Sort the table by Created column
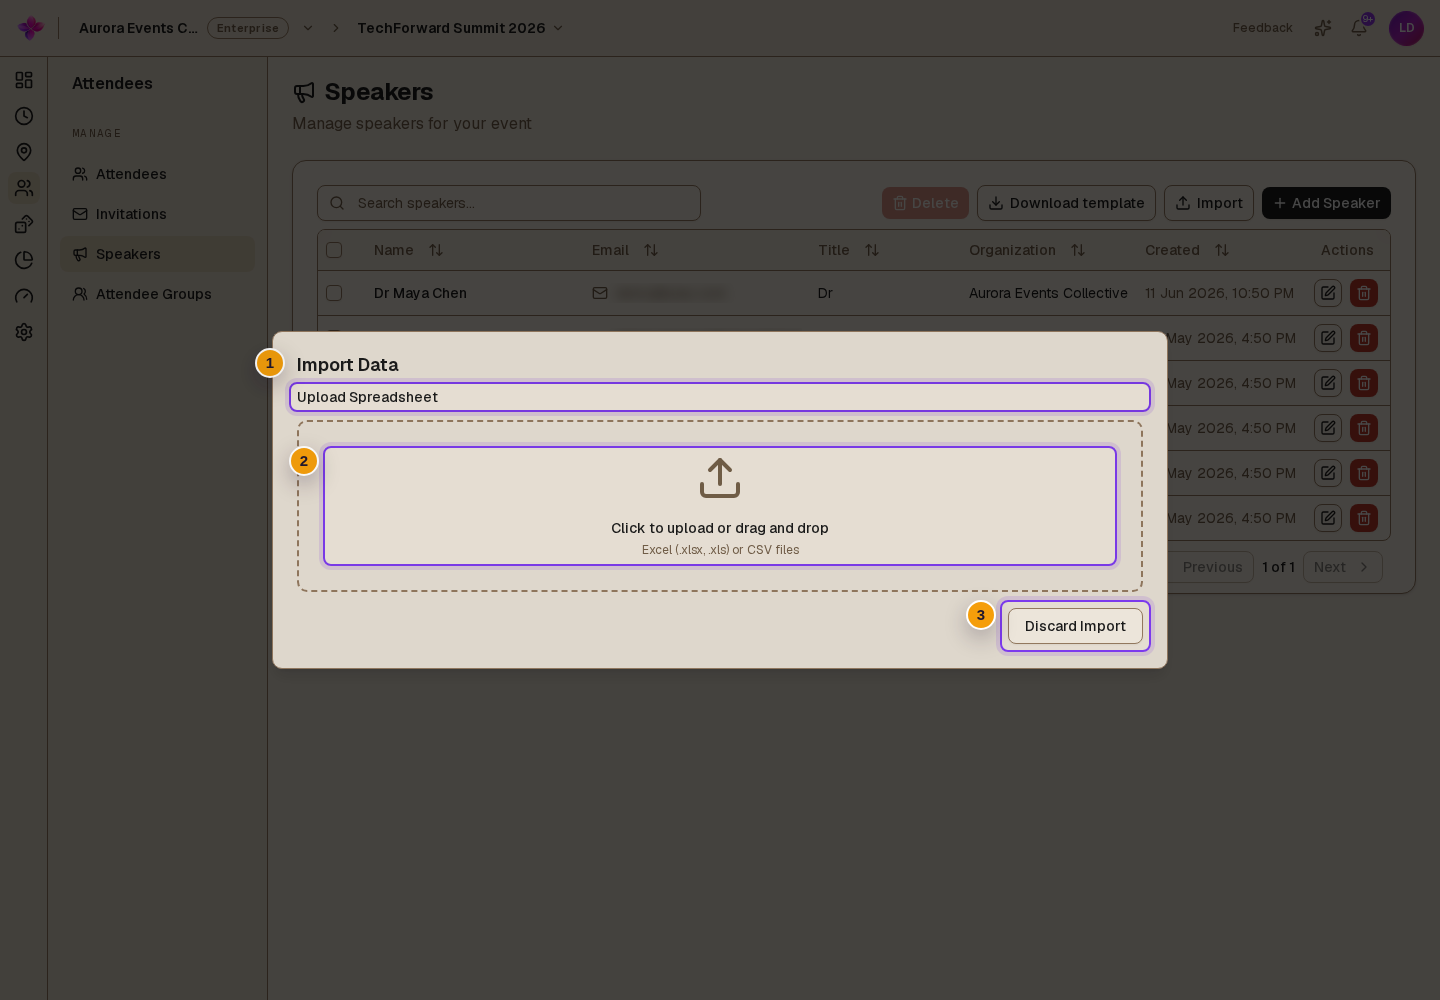Viewport: 1440px width, 1000px height. coord(1222,250)
